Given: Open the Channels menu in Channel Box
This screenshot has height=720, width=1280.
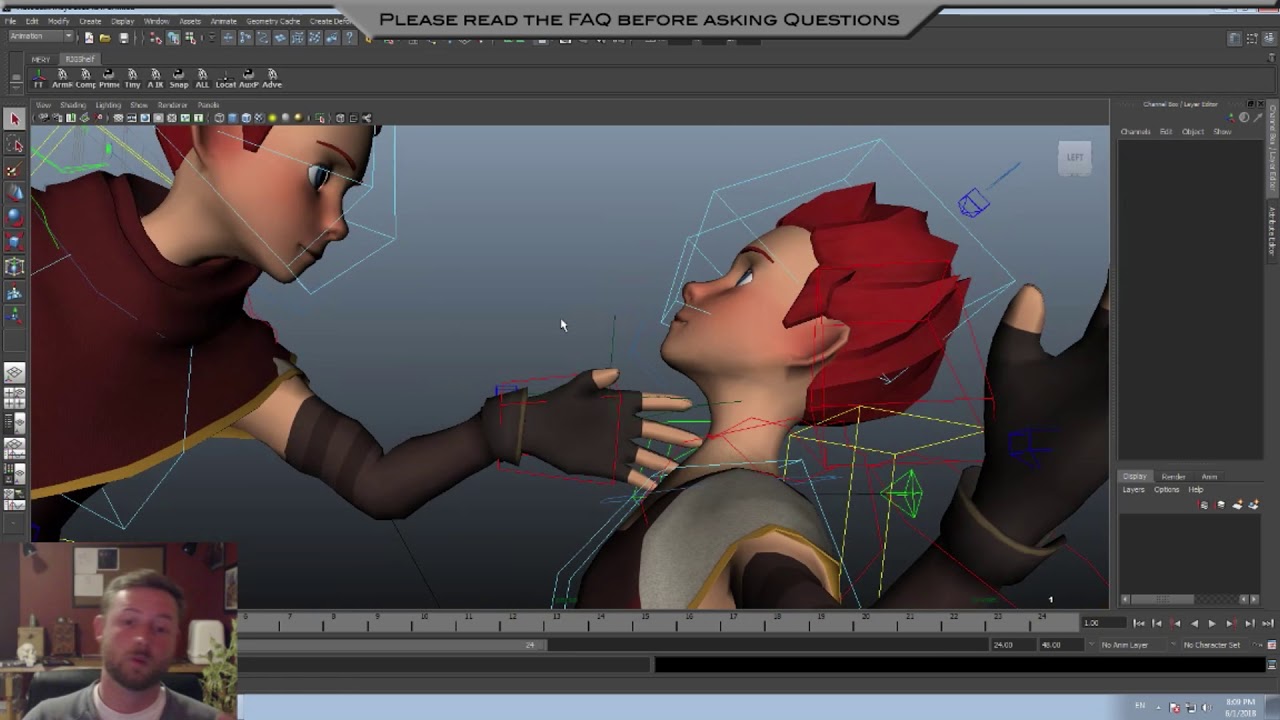Looking at the screenshot, I should [x=1135, y=132].
